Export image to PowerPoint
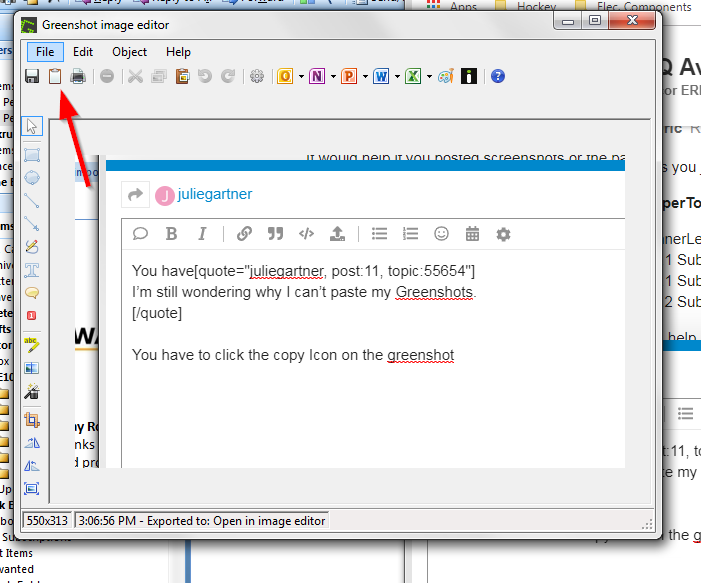The height and width of the screenshot is (583, 701). pos(349,76)
